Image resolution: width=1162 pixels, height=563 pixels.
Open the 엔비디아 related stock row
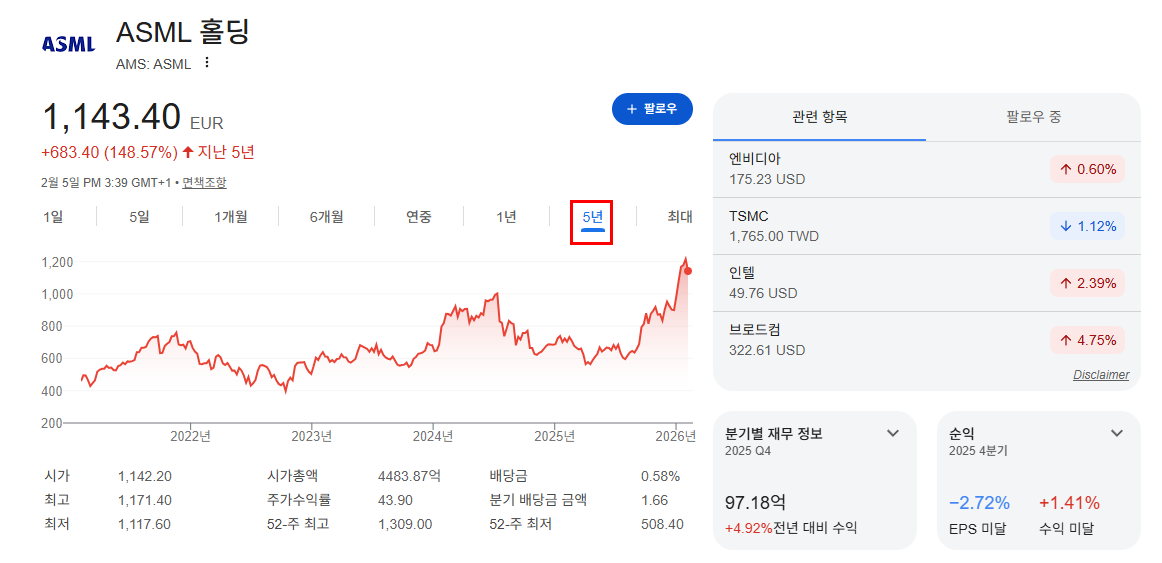point(927,169)
